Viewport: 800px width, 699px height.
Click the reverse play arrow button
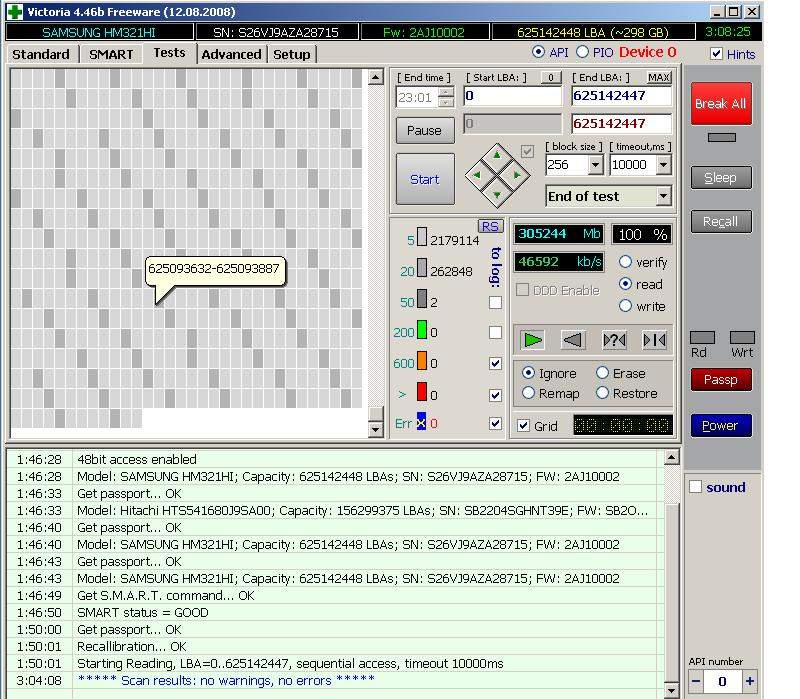click(573, 340)
